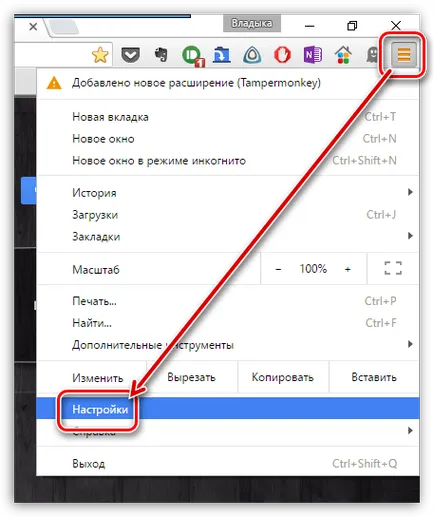Click the colorful house extension icon
This screenshot has height=517, width=434.
pos(343,55)
